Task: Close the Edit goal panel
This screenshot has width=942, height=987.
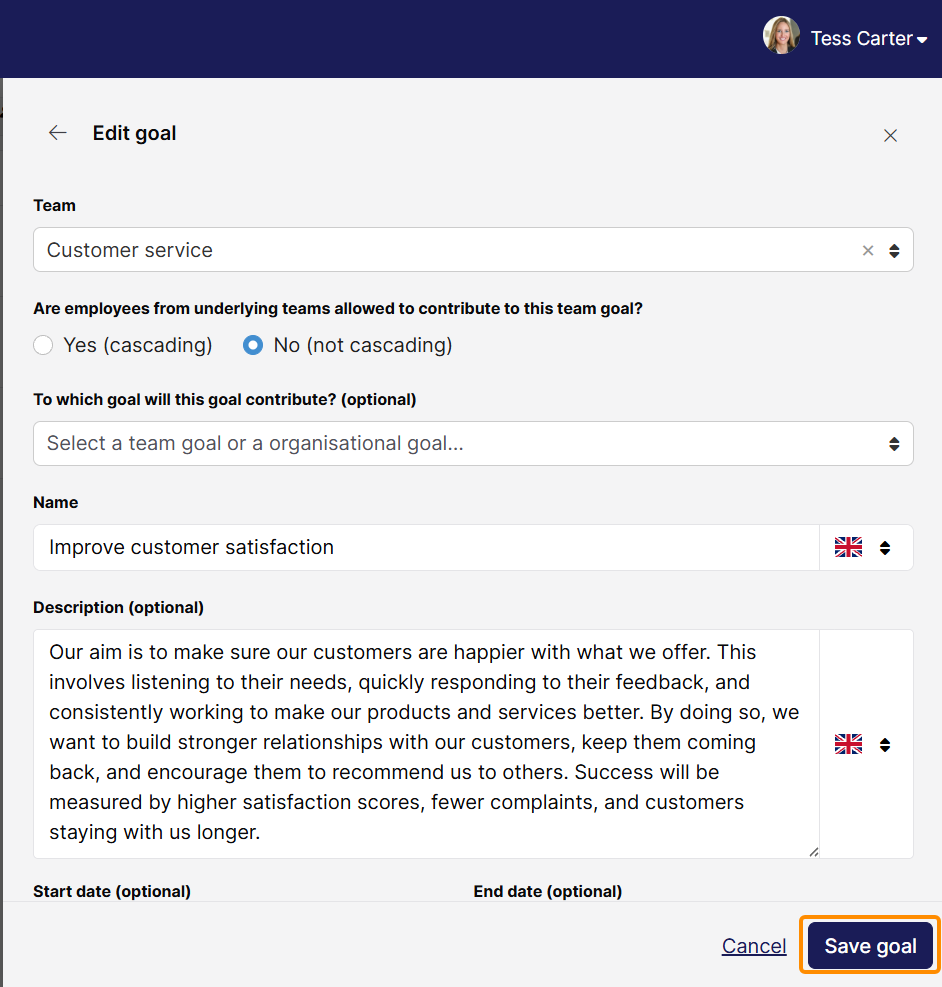Action: (890, 135)
